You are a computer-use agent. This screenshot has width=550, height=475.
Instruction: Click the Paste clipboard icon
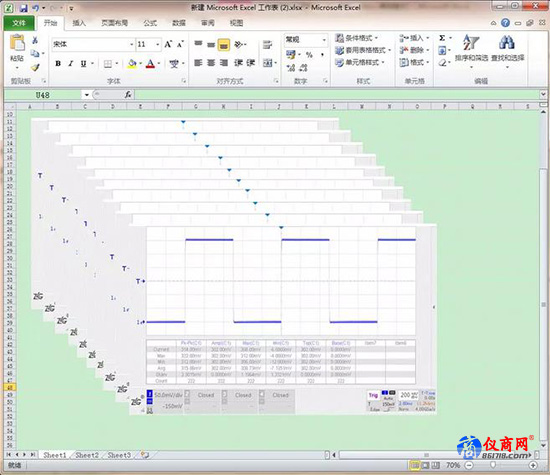(17, 43)
